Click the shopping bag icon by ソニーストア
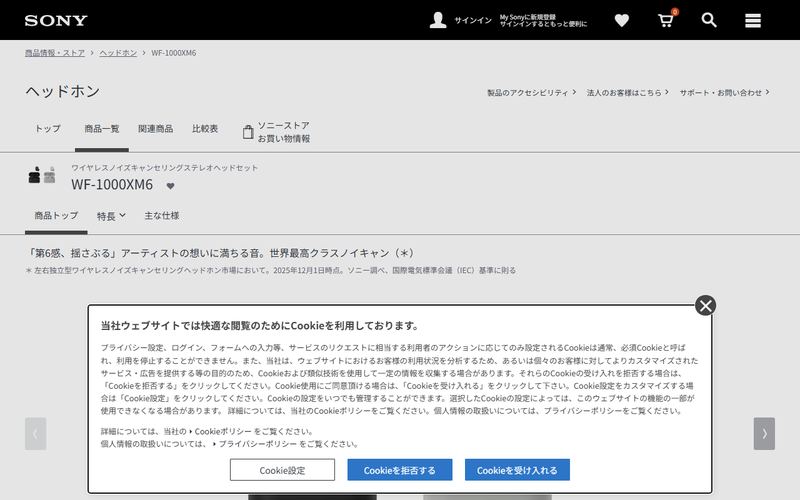The width and height of the screenshot is (800, 500). (248, 132)
